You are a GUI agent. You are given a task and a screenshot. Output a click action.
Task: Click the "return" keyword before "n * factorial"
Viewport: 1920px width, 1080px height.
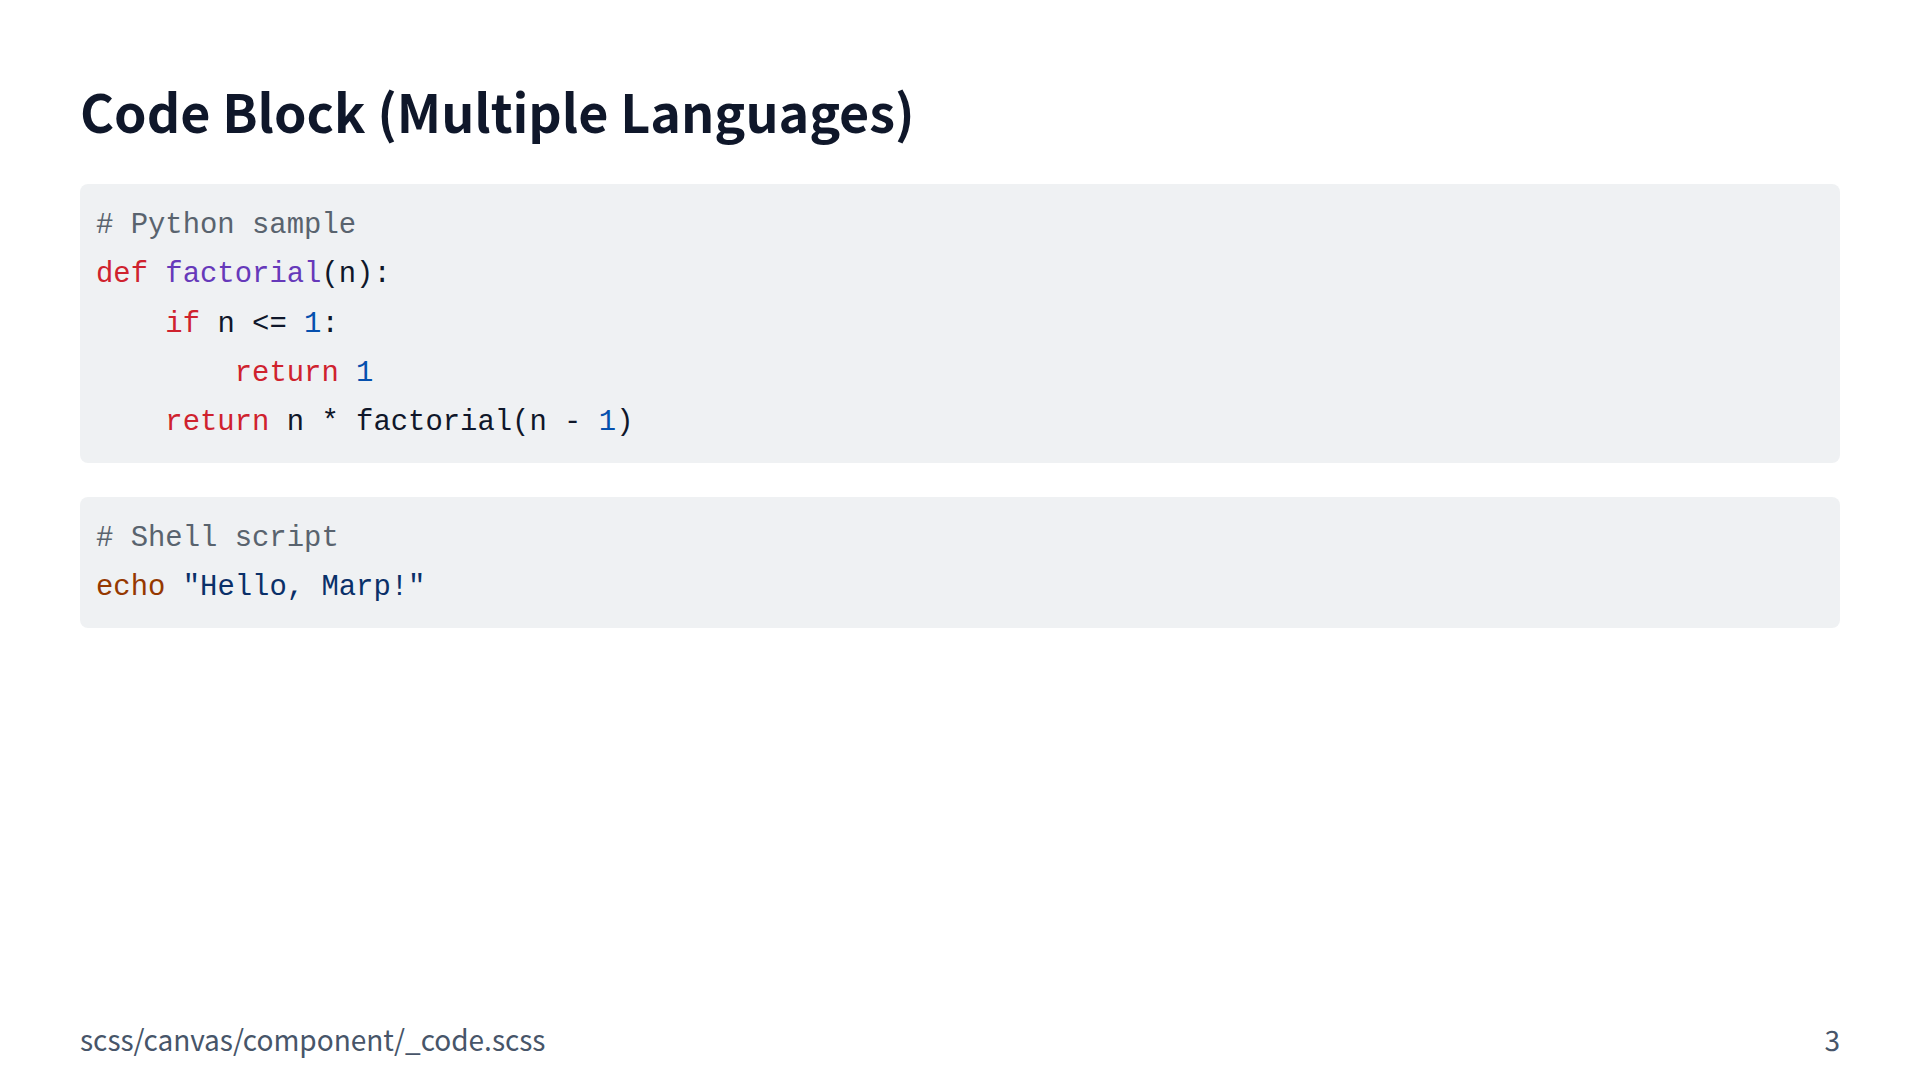pyautogui.click(x=217, y=421)
